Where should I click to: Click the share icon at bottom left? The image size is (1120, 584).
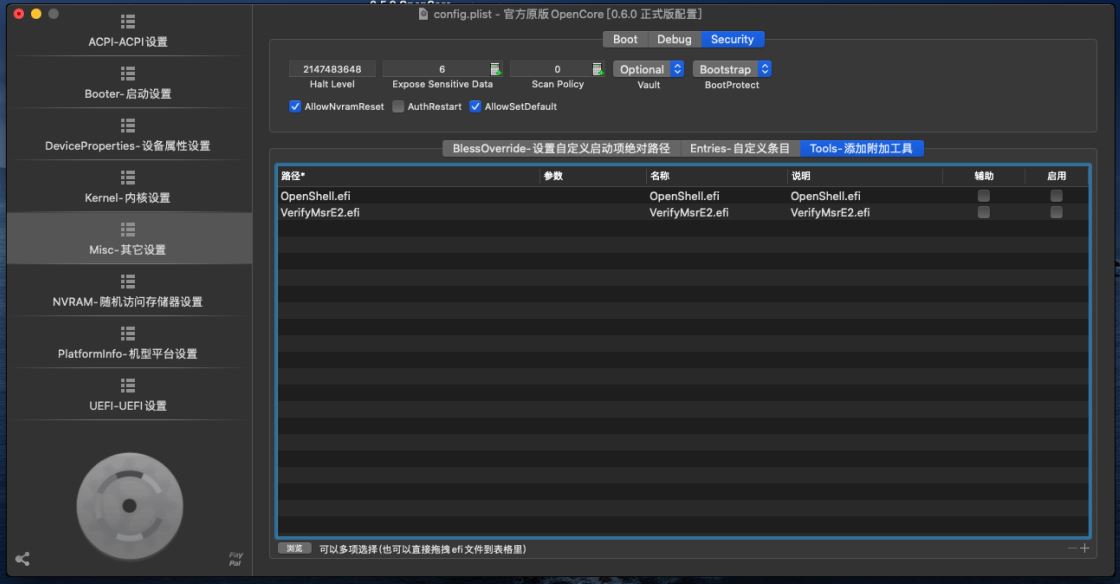(x=22, y=559)
